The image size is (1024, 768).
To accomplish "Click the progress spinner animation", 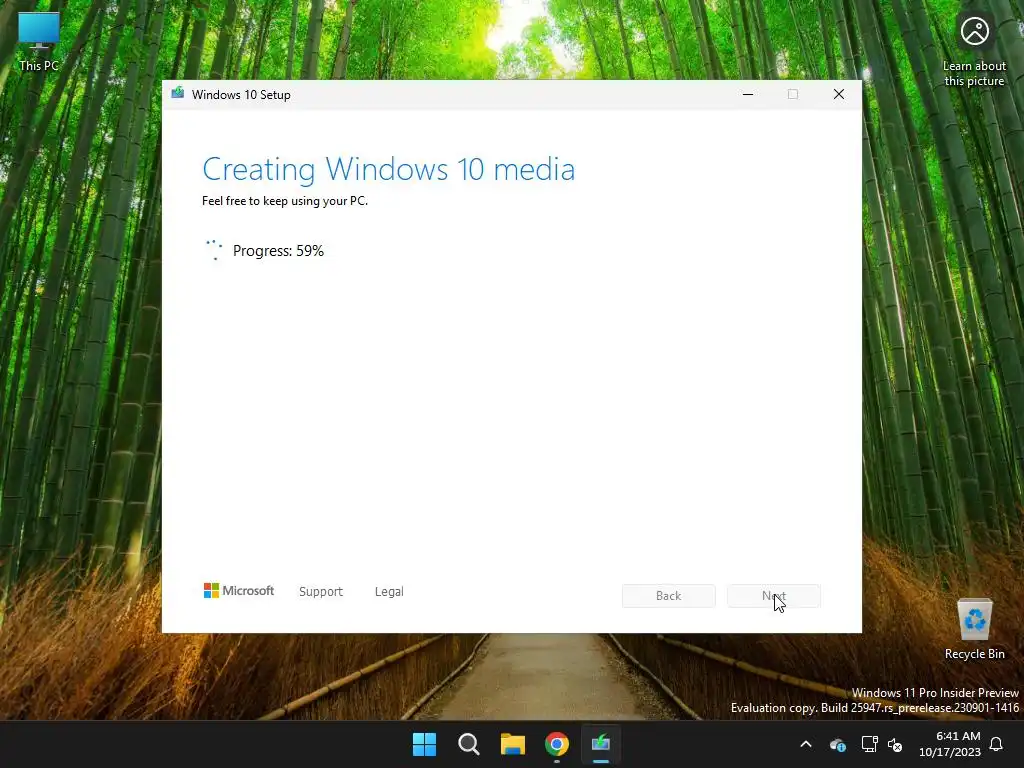I will point(214,250).
